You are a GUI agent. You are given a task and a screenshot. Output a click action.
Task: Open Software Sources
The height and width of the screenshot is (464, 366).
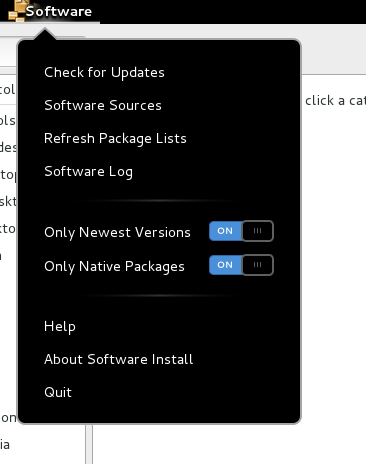pos(103,105)
